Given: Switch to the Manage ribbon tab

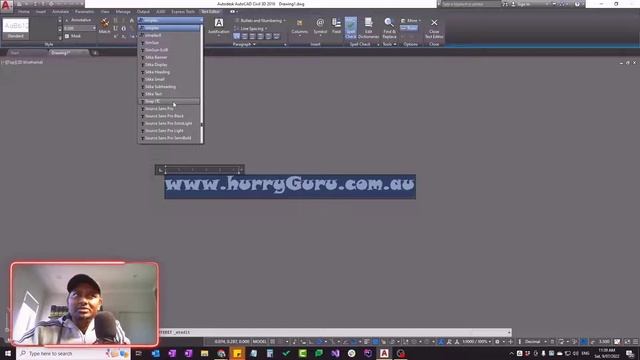Looking at the screenshot, I should pyautogui.click(x=123, y=12).
